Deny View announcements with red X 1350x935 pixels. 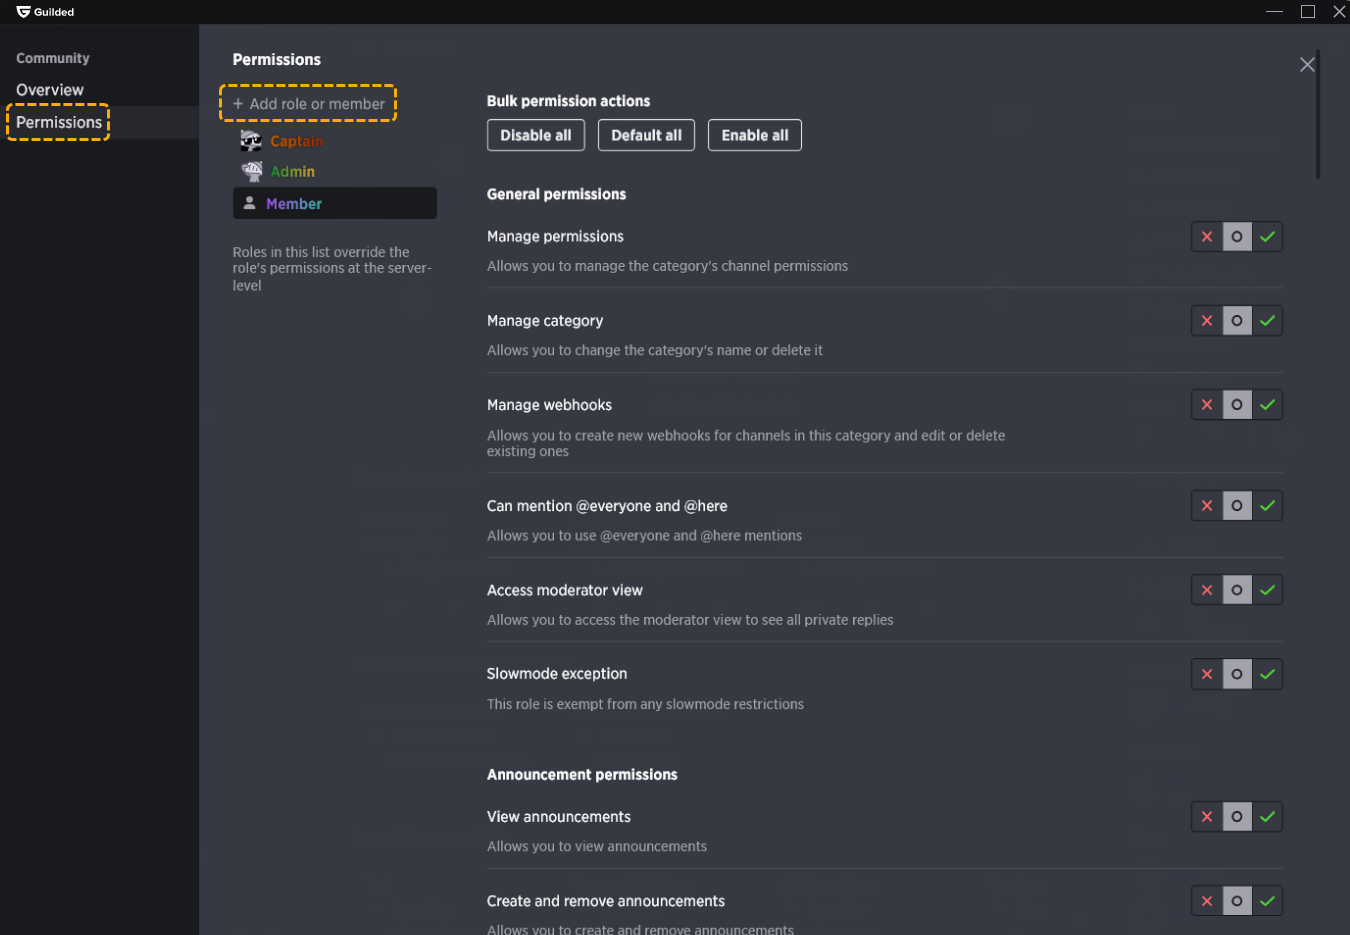(1207, 817)
